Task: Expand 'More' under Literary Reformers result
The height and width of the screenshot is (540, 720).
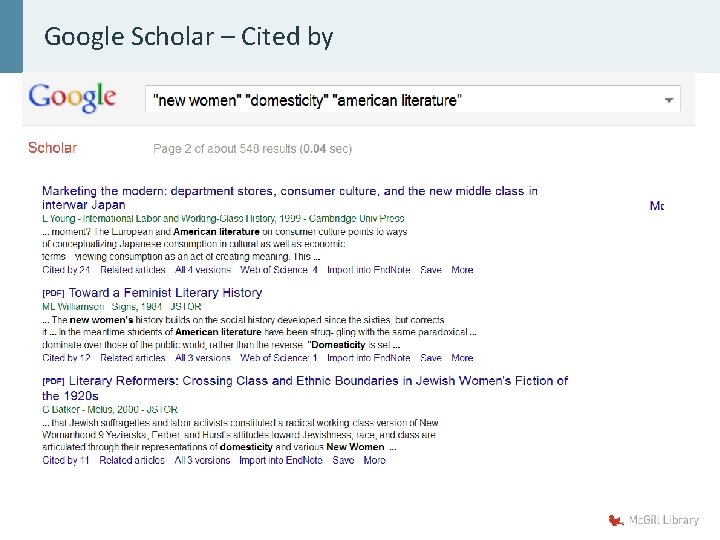Action: [x=374, y=461]
